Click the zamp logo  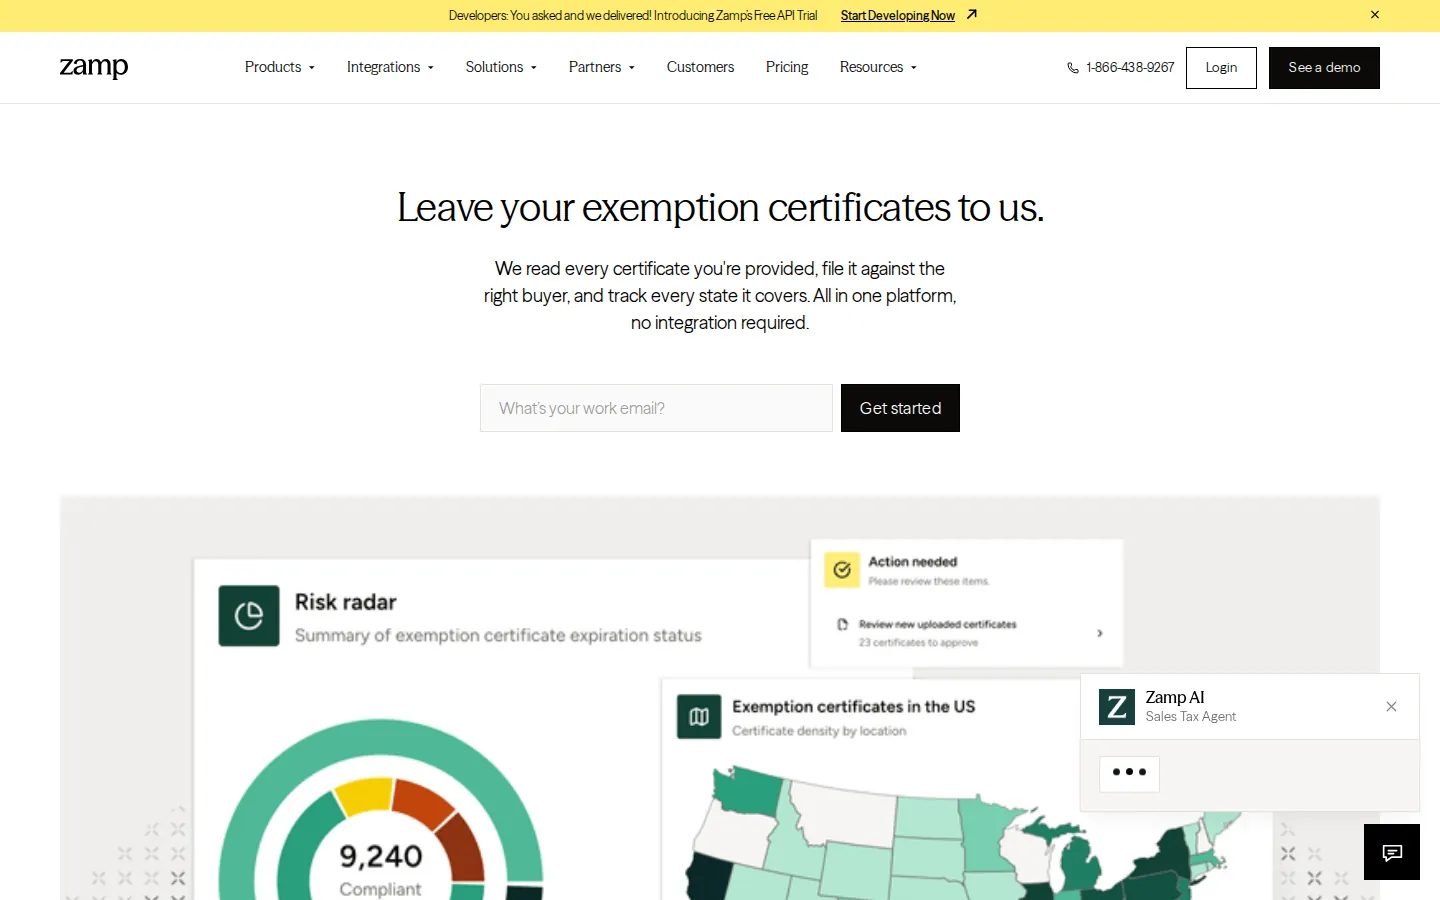(x=94, y=67)
